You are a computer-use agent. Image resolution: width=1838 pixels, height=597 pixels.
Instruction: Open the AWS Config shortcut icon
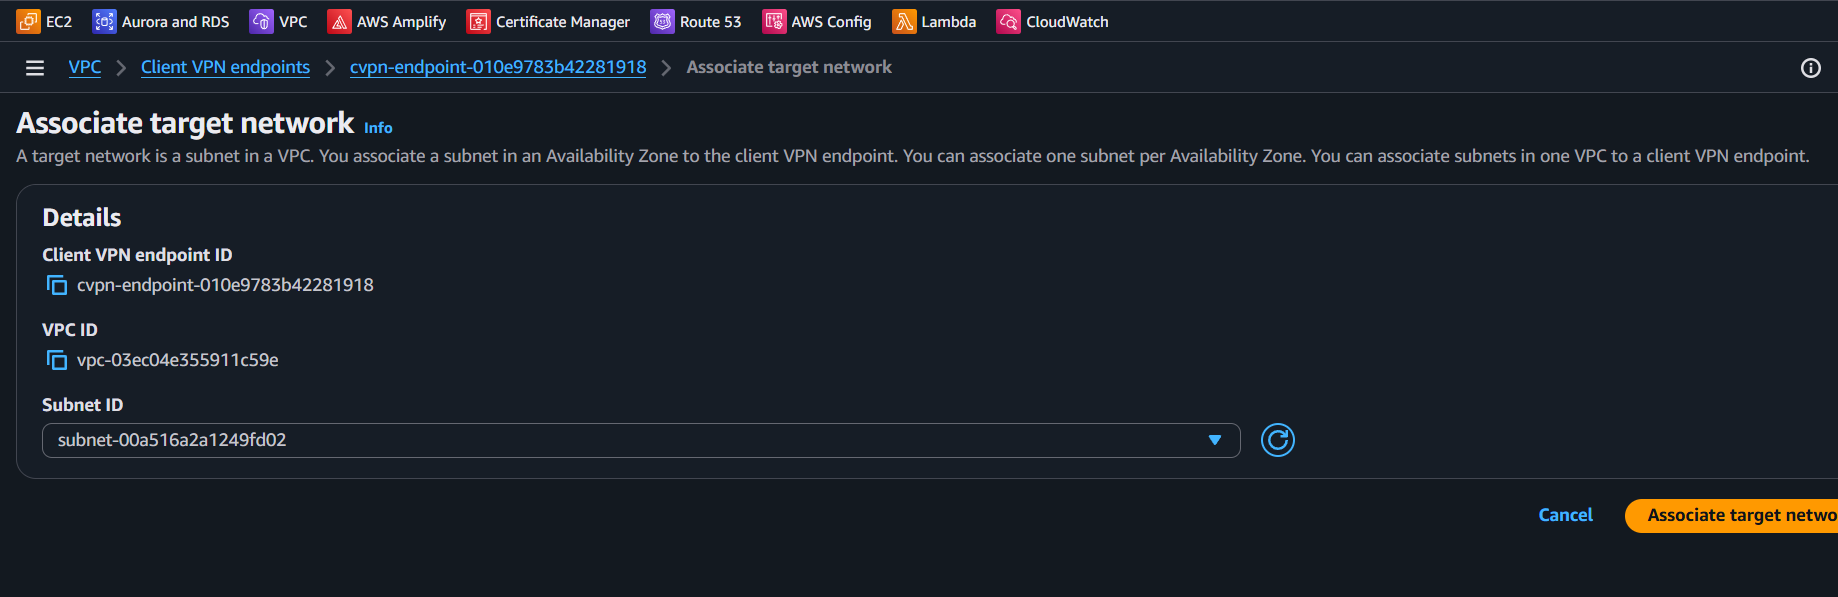point(774,21)
